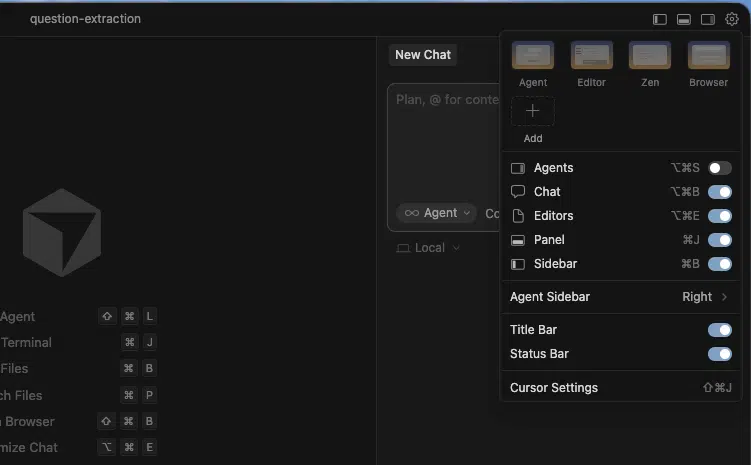Disable the Editors toggle switch

tap(720, 216)
